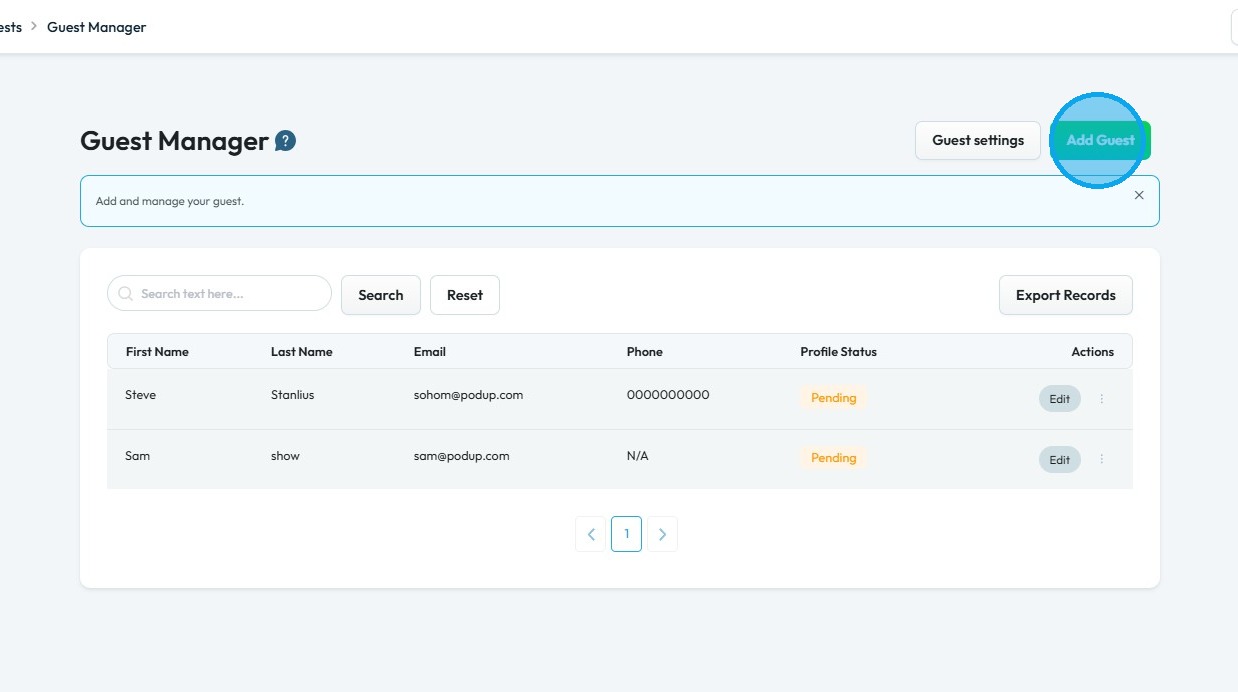Viewport: 1238px width, 692px height.
Task: Open more options for Sam's row
Action: [x=1102, y=460]
